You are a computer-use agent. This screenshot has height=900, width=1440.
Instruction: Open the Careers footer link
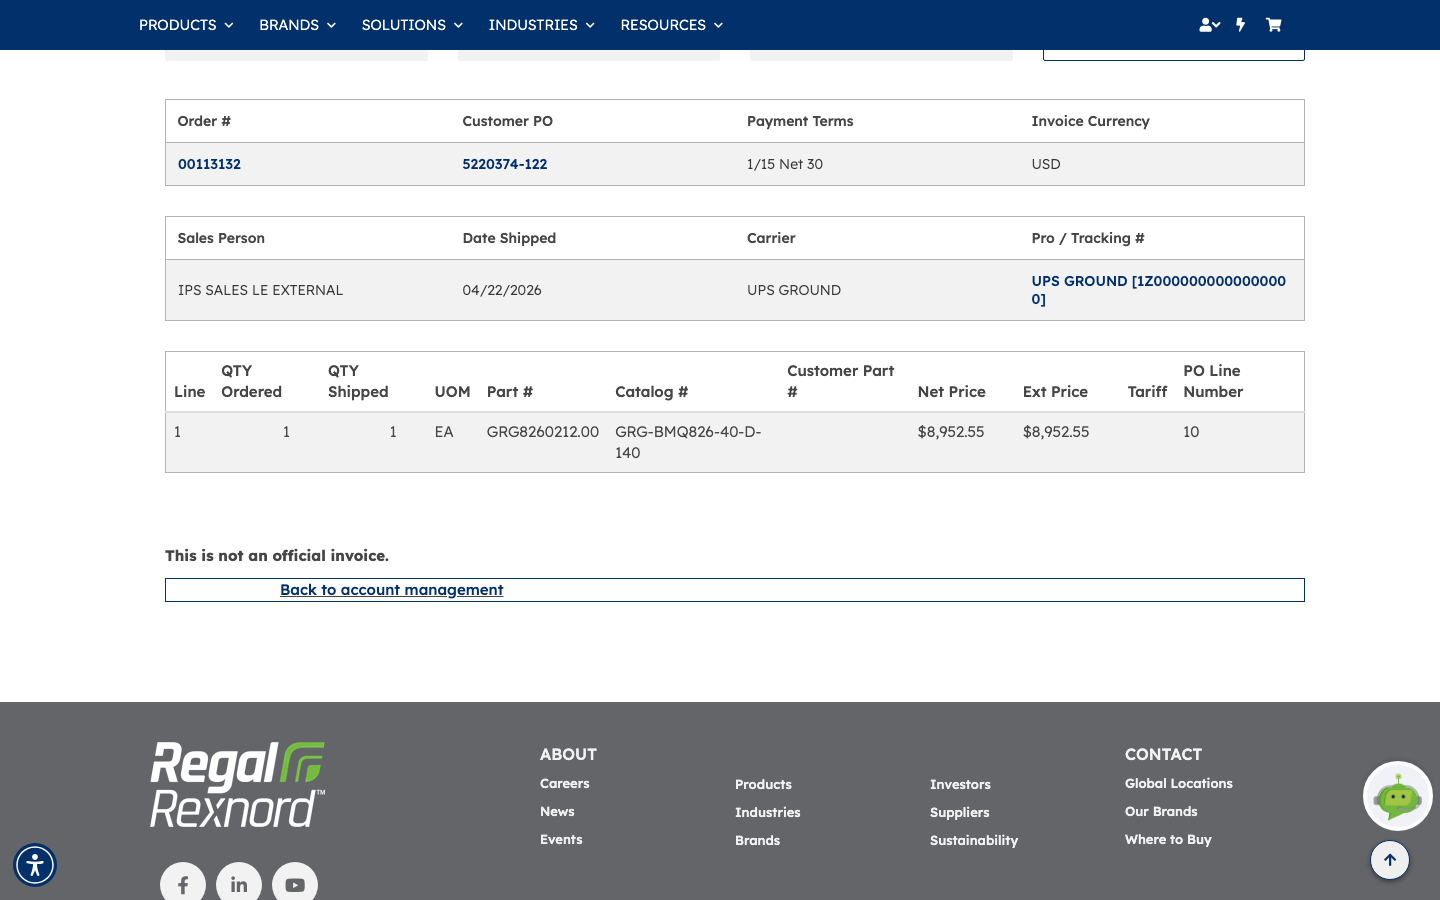565,784
